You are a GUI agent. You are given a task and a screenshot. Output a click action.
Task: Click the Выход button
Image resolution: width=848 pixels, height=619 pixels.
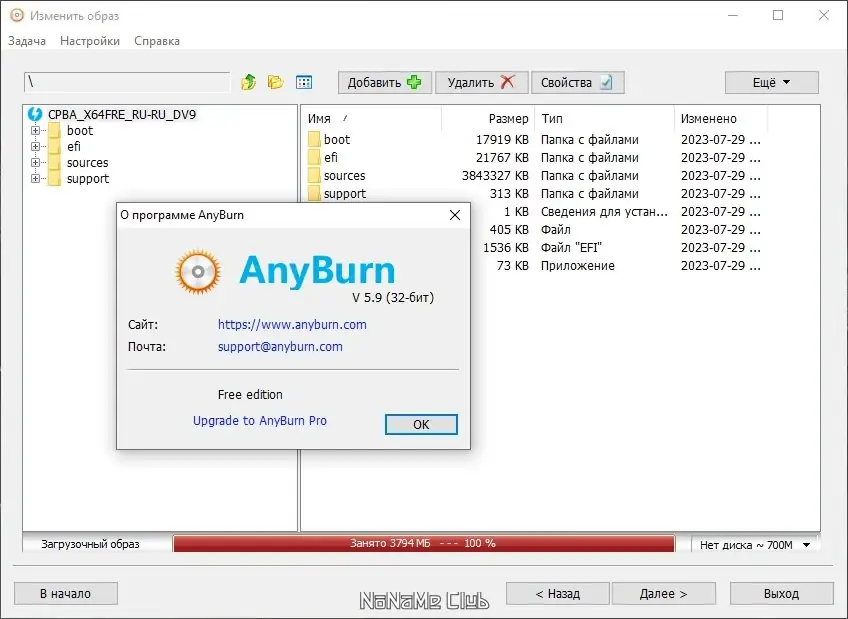pyautogui.click(x=781, y=594)
